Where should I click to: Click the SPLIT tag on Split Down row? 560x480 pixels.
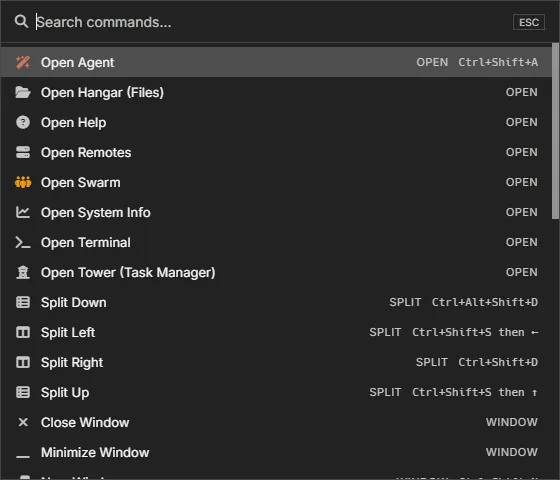(405, 302)
